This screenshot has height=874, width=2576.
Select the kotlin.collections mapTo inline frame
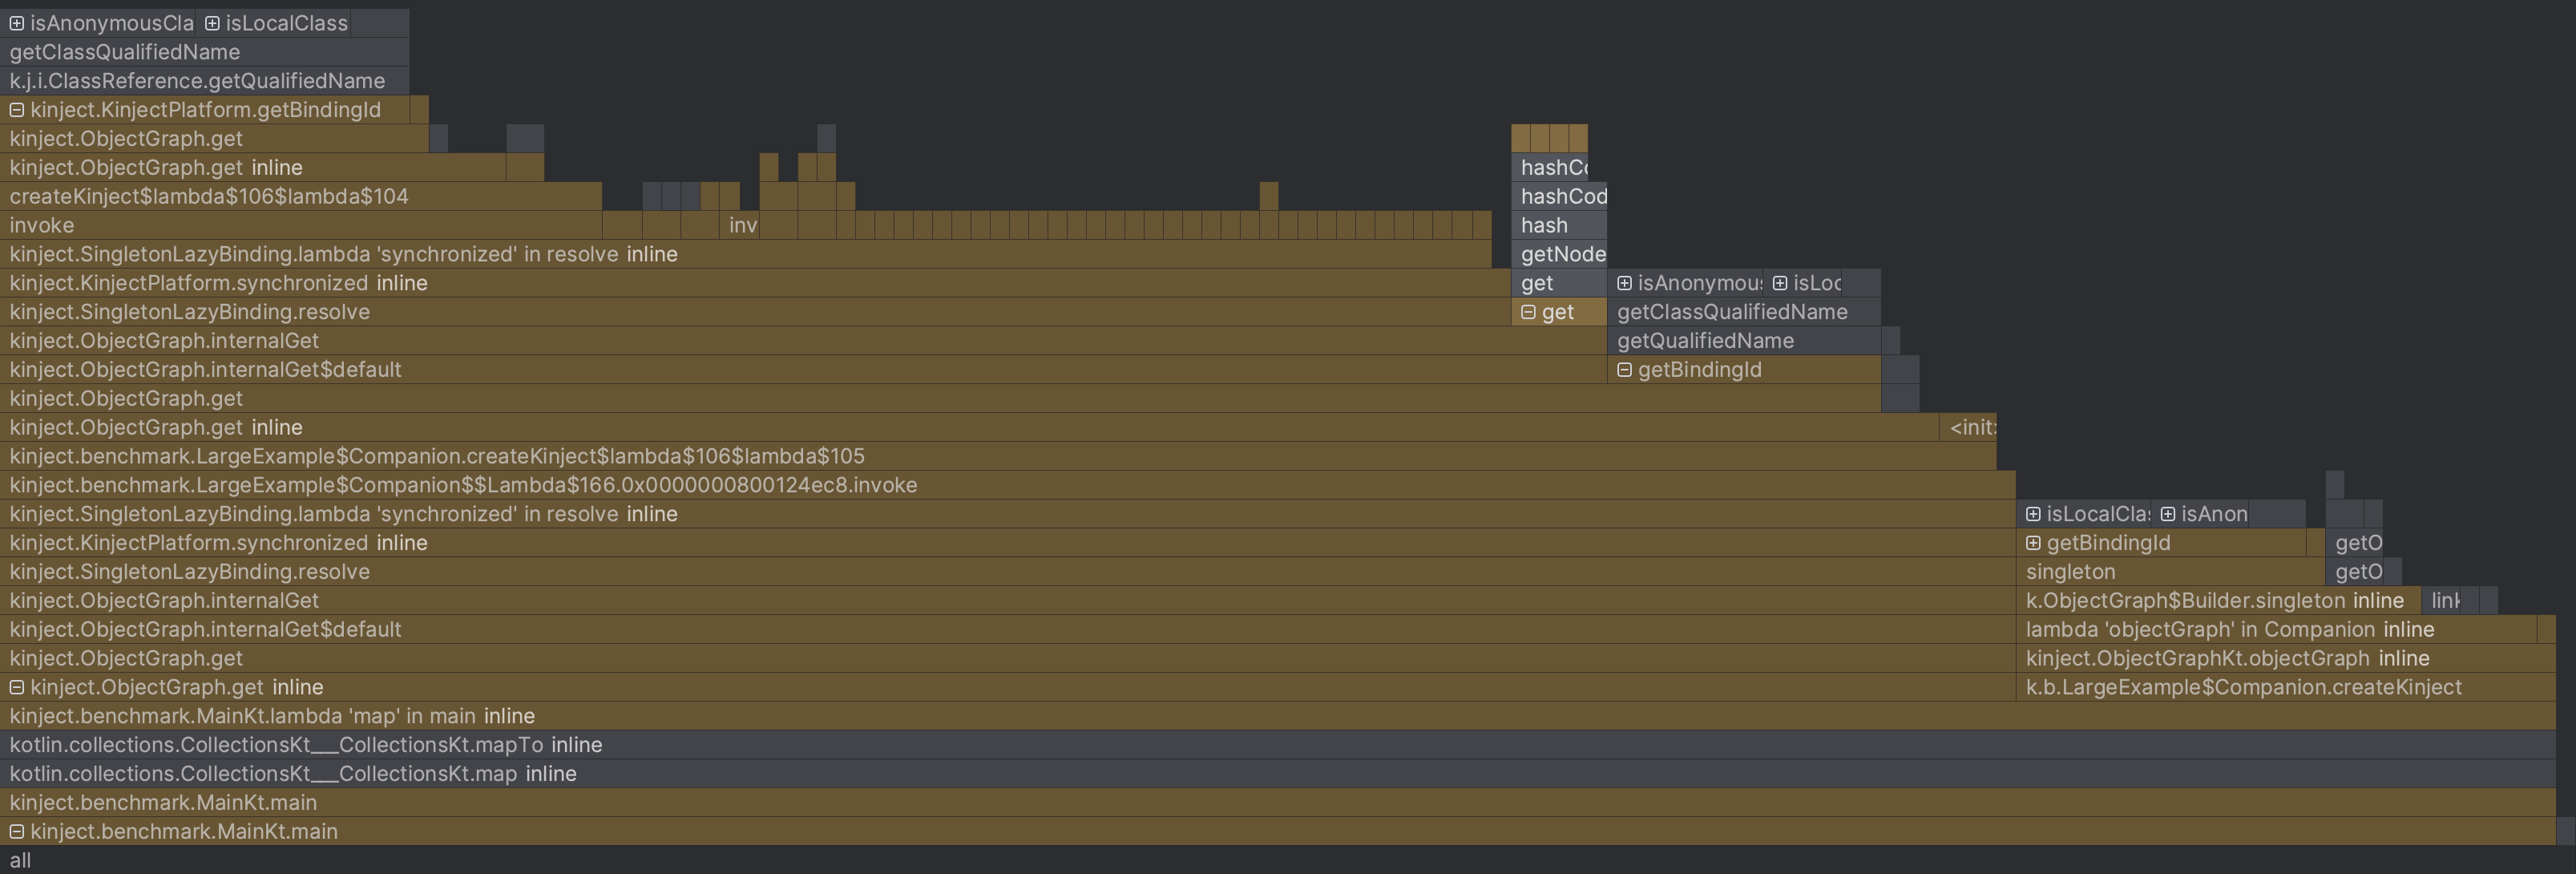305,745
